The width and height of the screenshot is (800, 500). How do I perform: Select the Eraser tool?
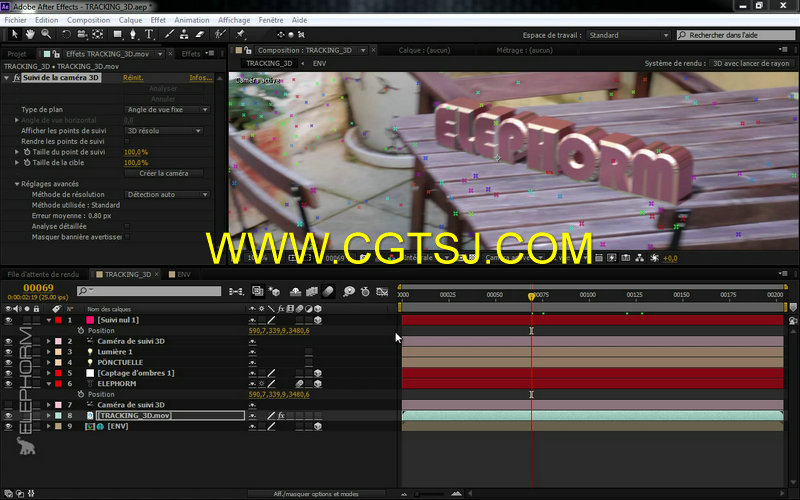pyautogui.click(x=200, y=34)
